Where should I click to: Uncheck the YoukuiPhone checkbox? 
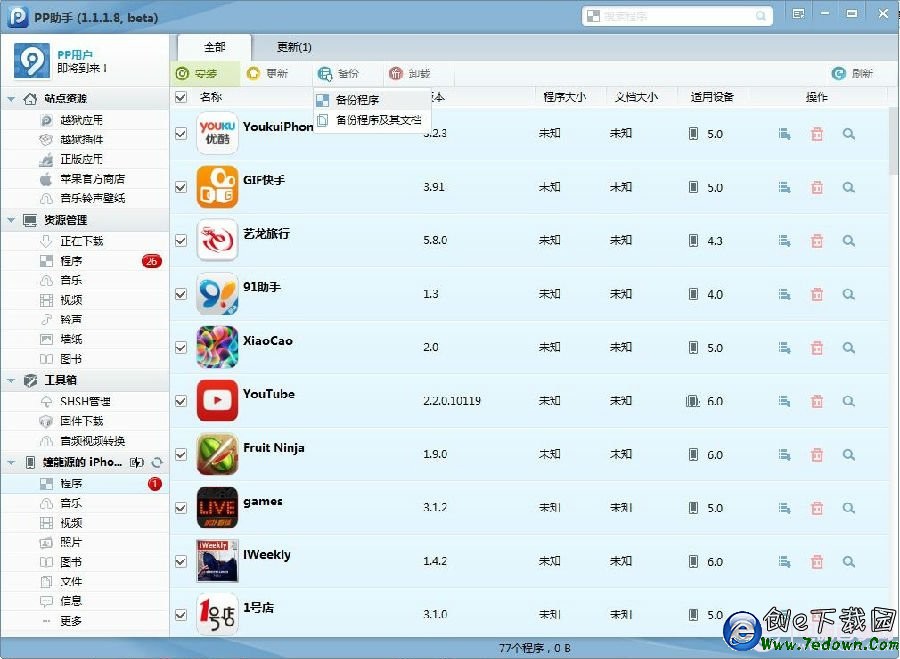181,133
